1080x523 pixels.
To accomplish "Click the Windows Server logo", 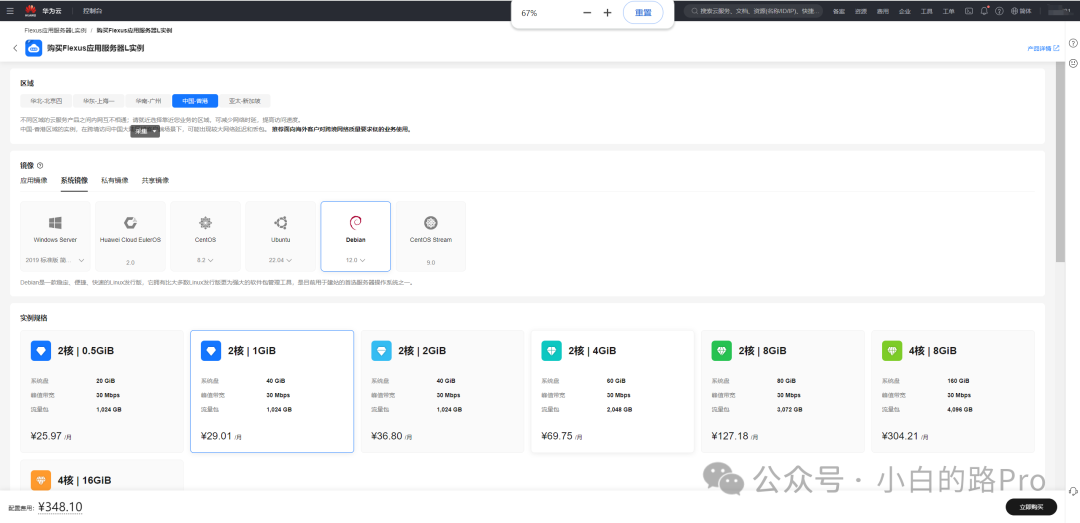I will [55, 223].
